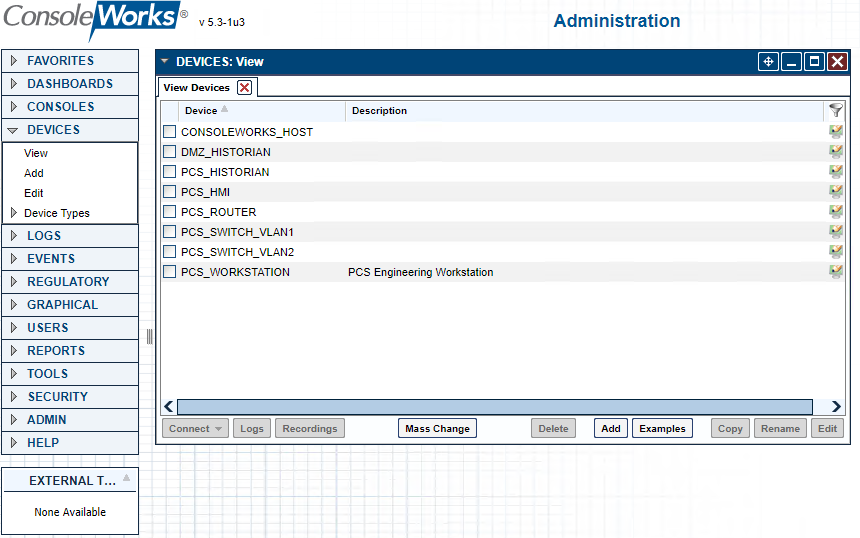The image size is (860, 538).
Task: Click the filter funnel icon
Action: point(835,110)
